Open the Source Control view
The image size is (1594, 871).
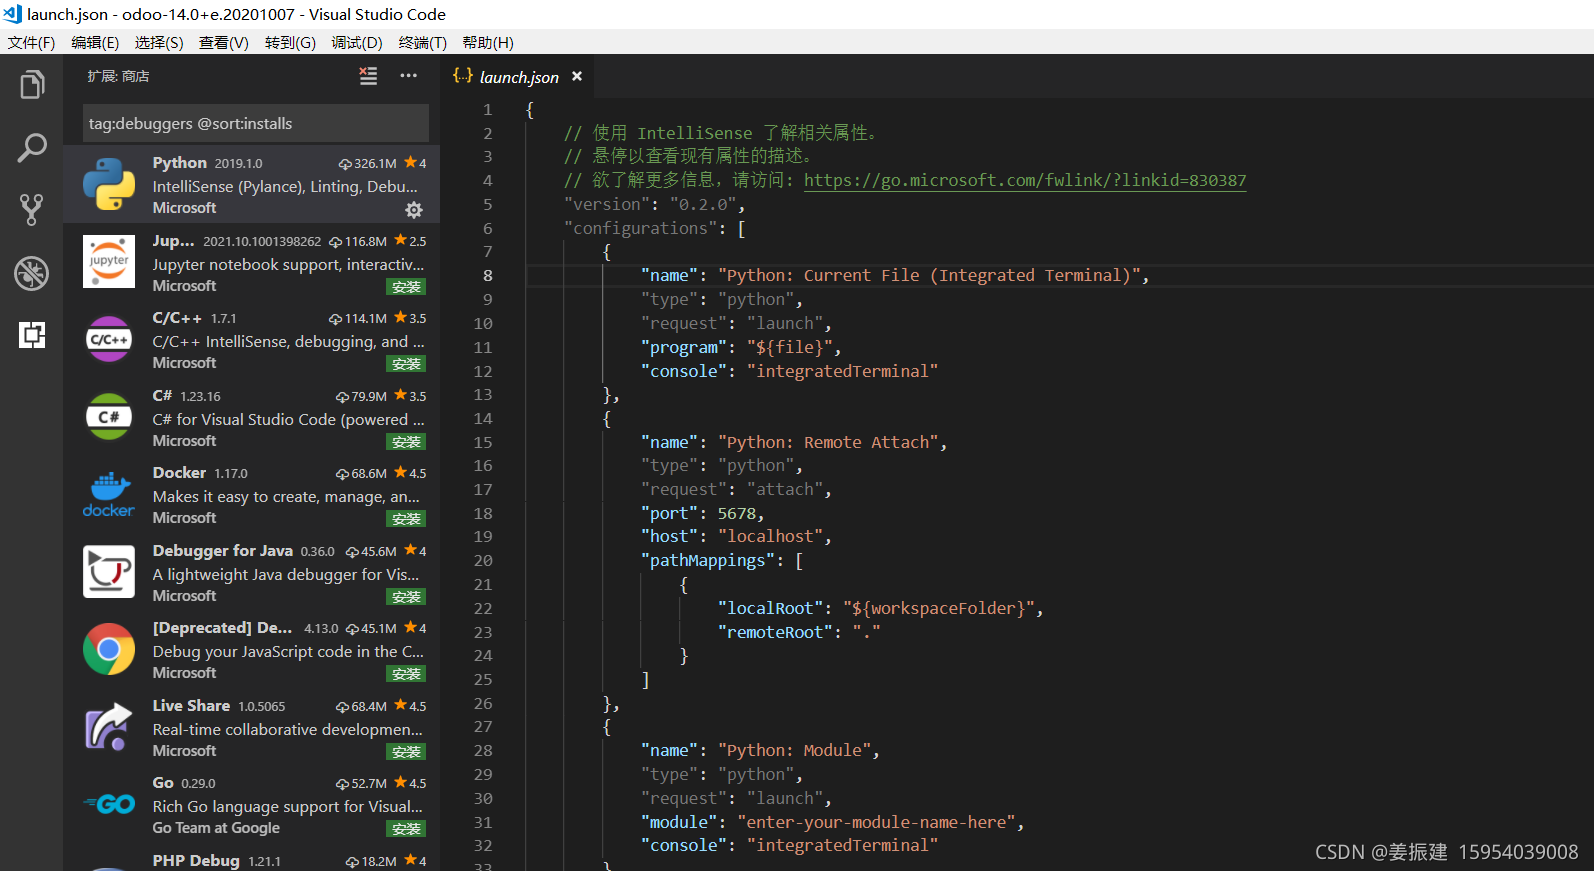(x=32, y=210)
